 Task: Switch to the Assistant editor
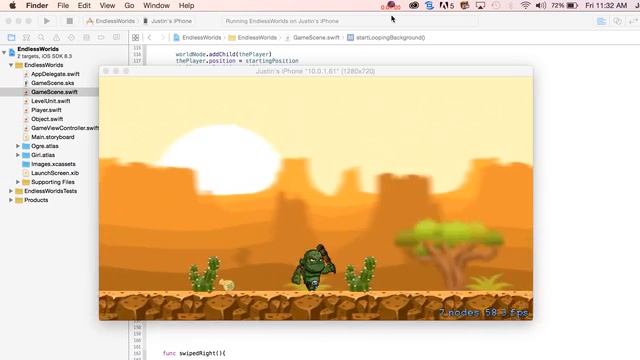click(617, 21)
